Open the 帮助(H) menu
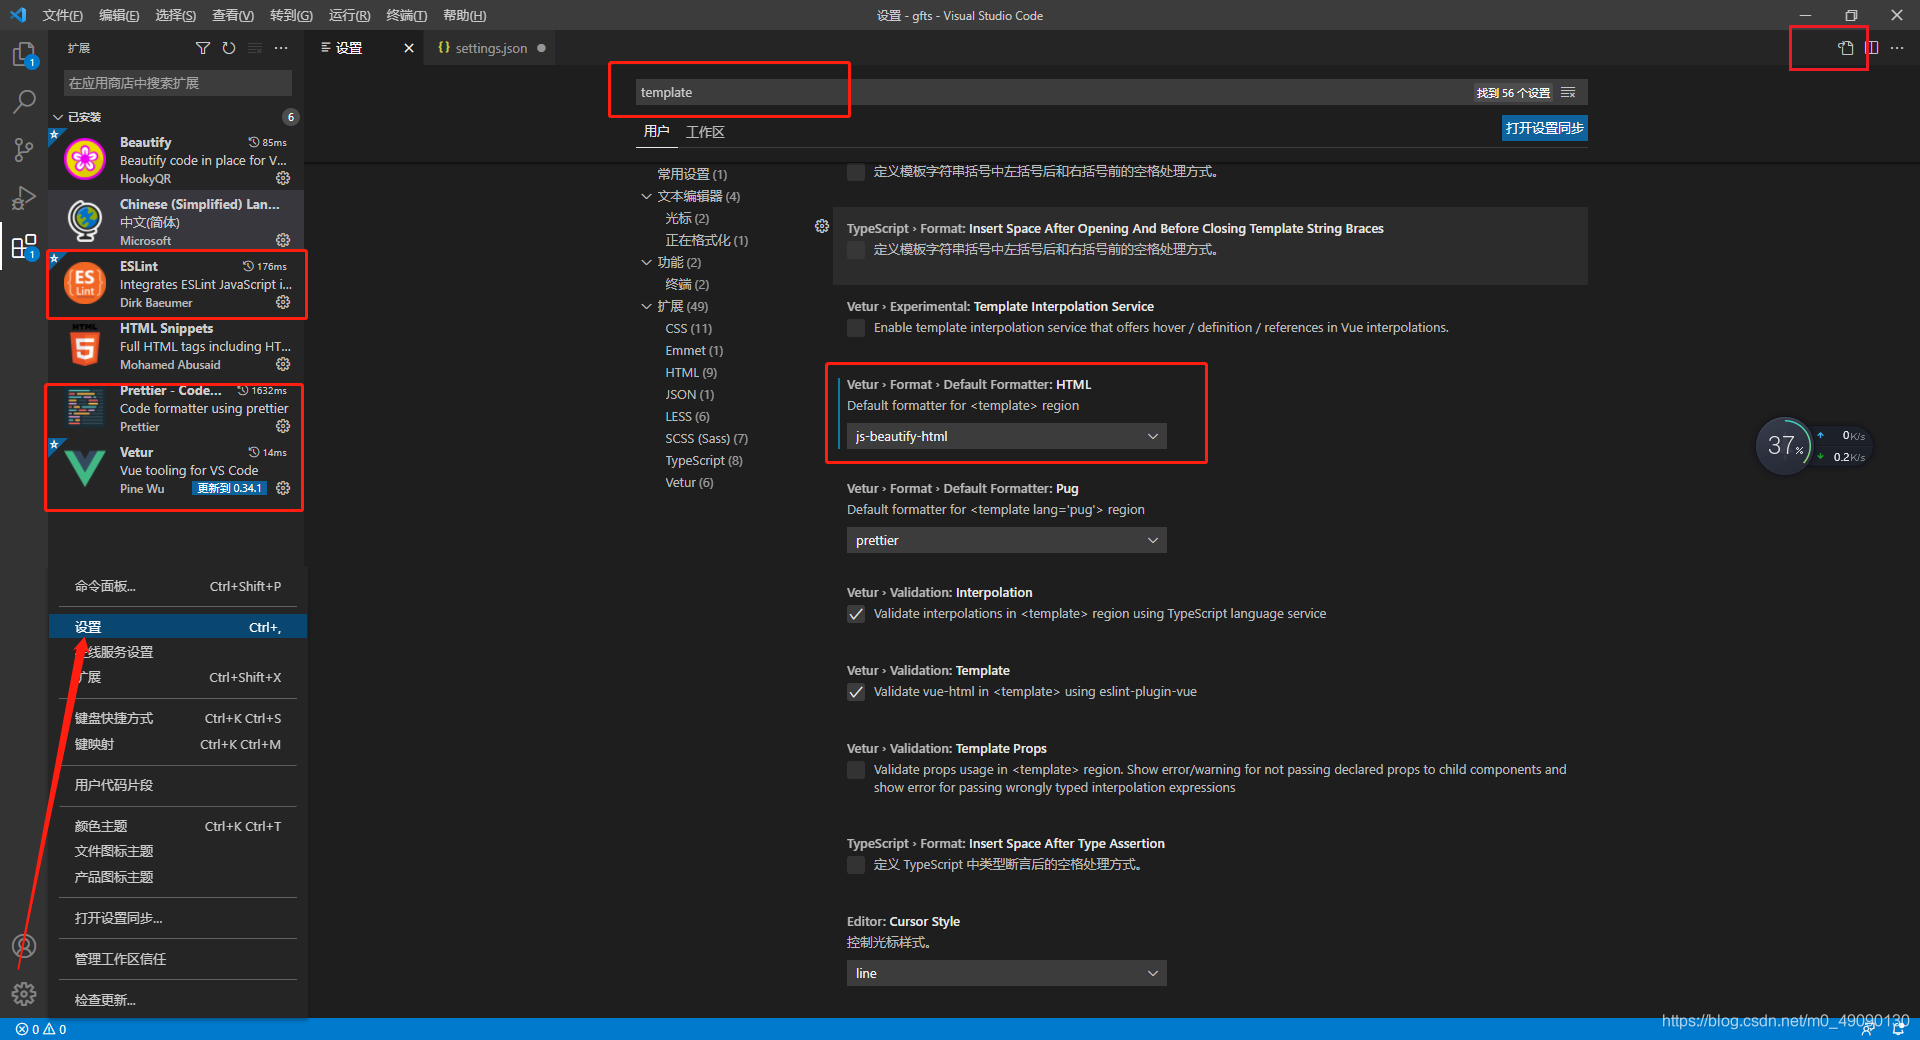Viewport: 1920px width, 1040px height. point(465,15)
